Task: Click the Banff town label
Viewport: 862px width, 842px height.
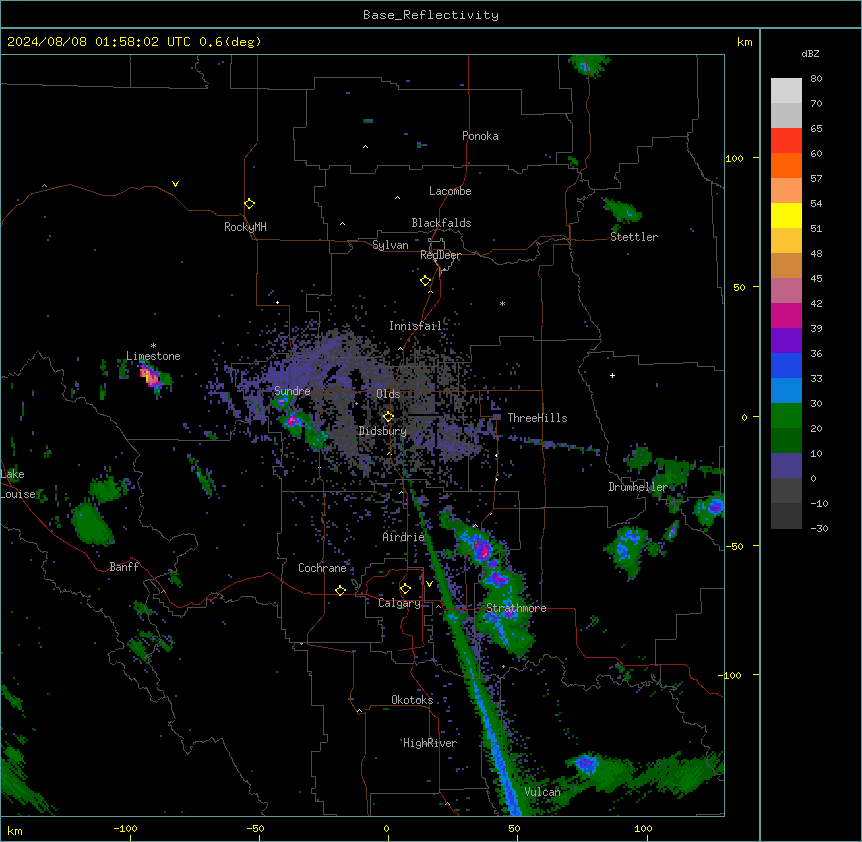Action: pos(124,567)
